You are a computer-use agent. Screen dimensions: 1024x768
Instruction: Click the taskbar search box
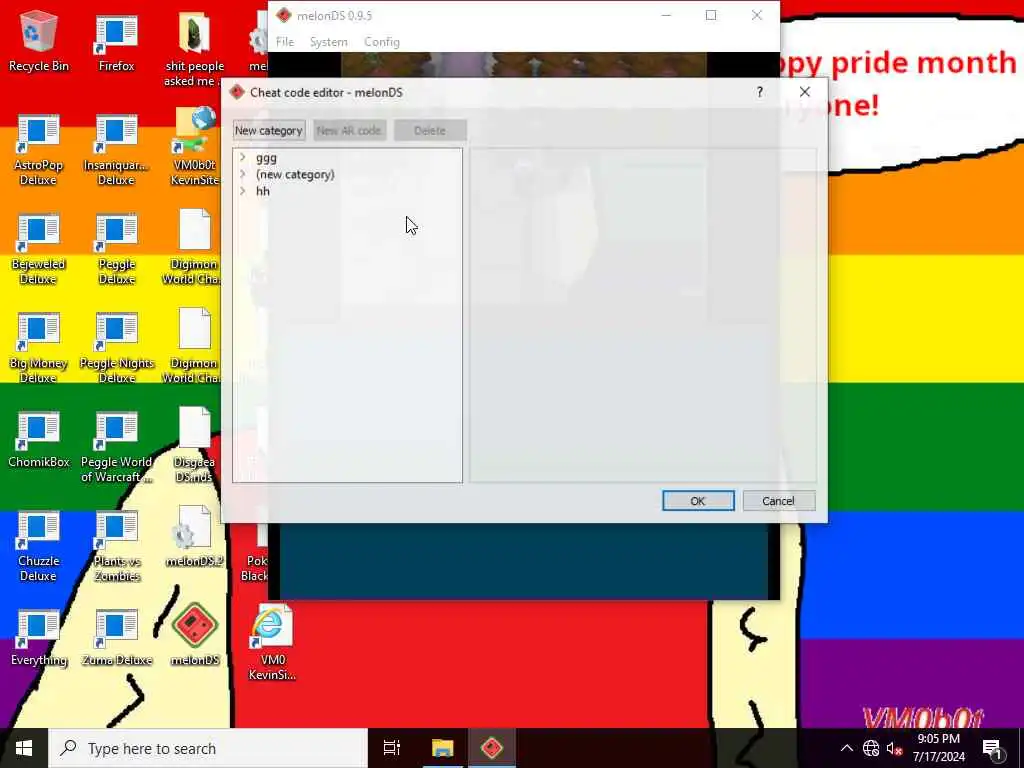208,748
